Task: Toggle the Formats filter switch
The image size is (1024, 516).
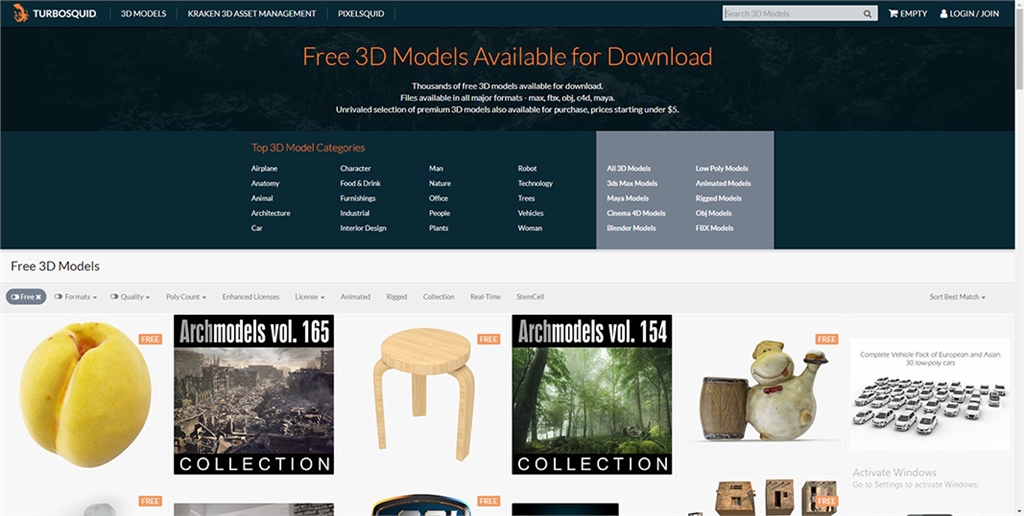Action: click(59, 297)
